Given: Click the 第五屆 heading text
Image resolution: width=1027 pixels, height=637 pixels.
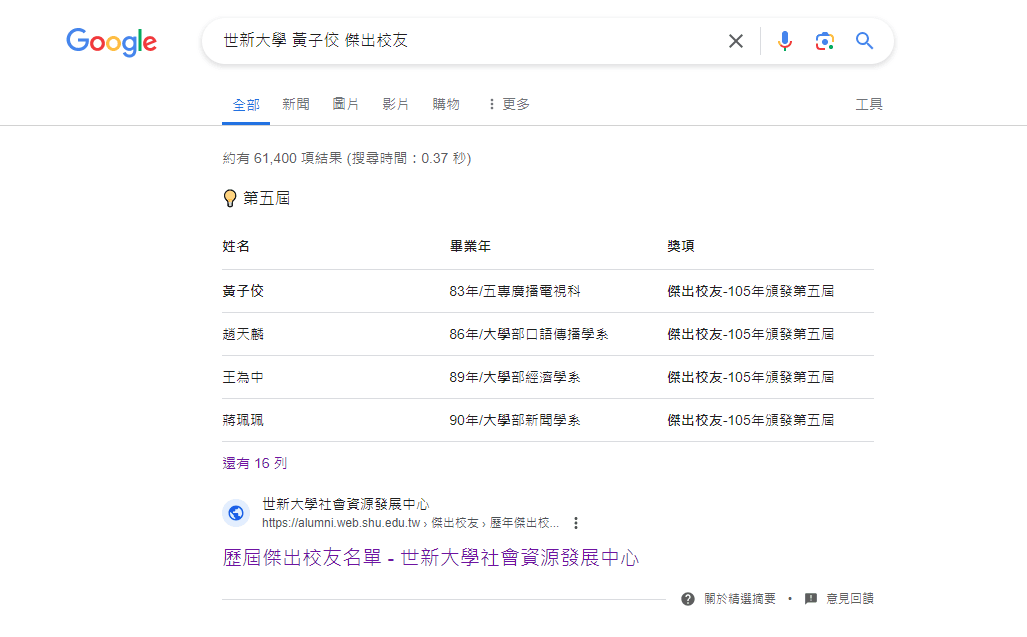Looking at the screenshot, I should click(267, 198).
